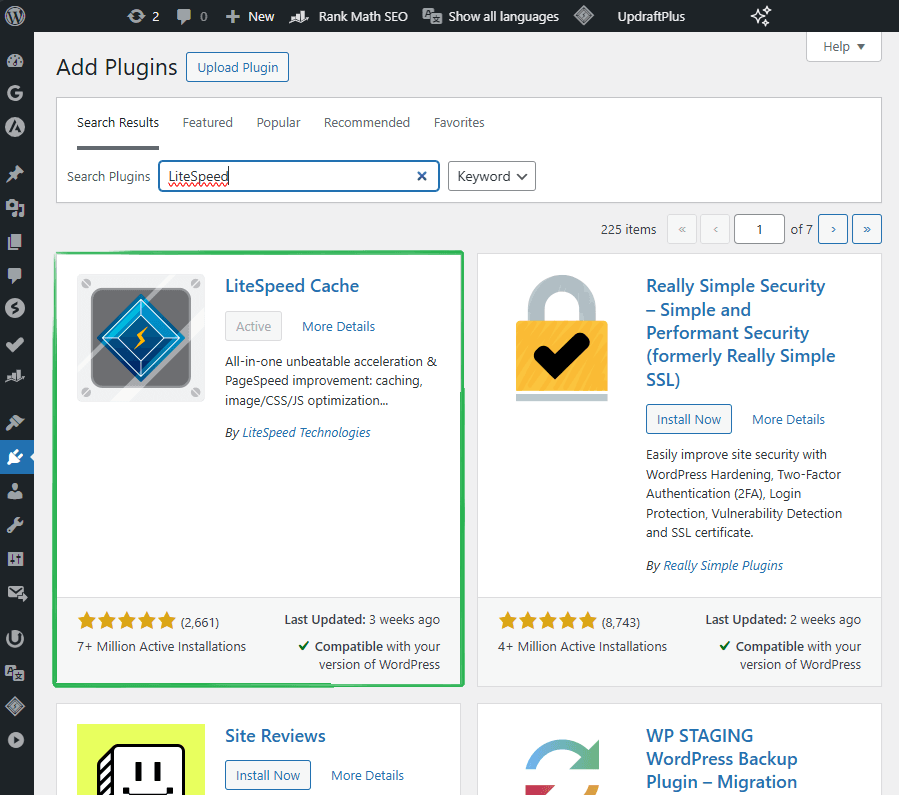Click the Upload Plugin button
The width and height of the screenshot is (899, 795).
point(237,67)
